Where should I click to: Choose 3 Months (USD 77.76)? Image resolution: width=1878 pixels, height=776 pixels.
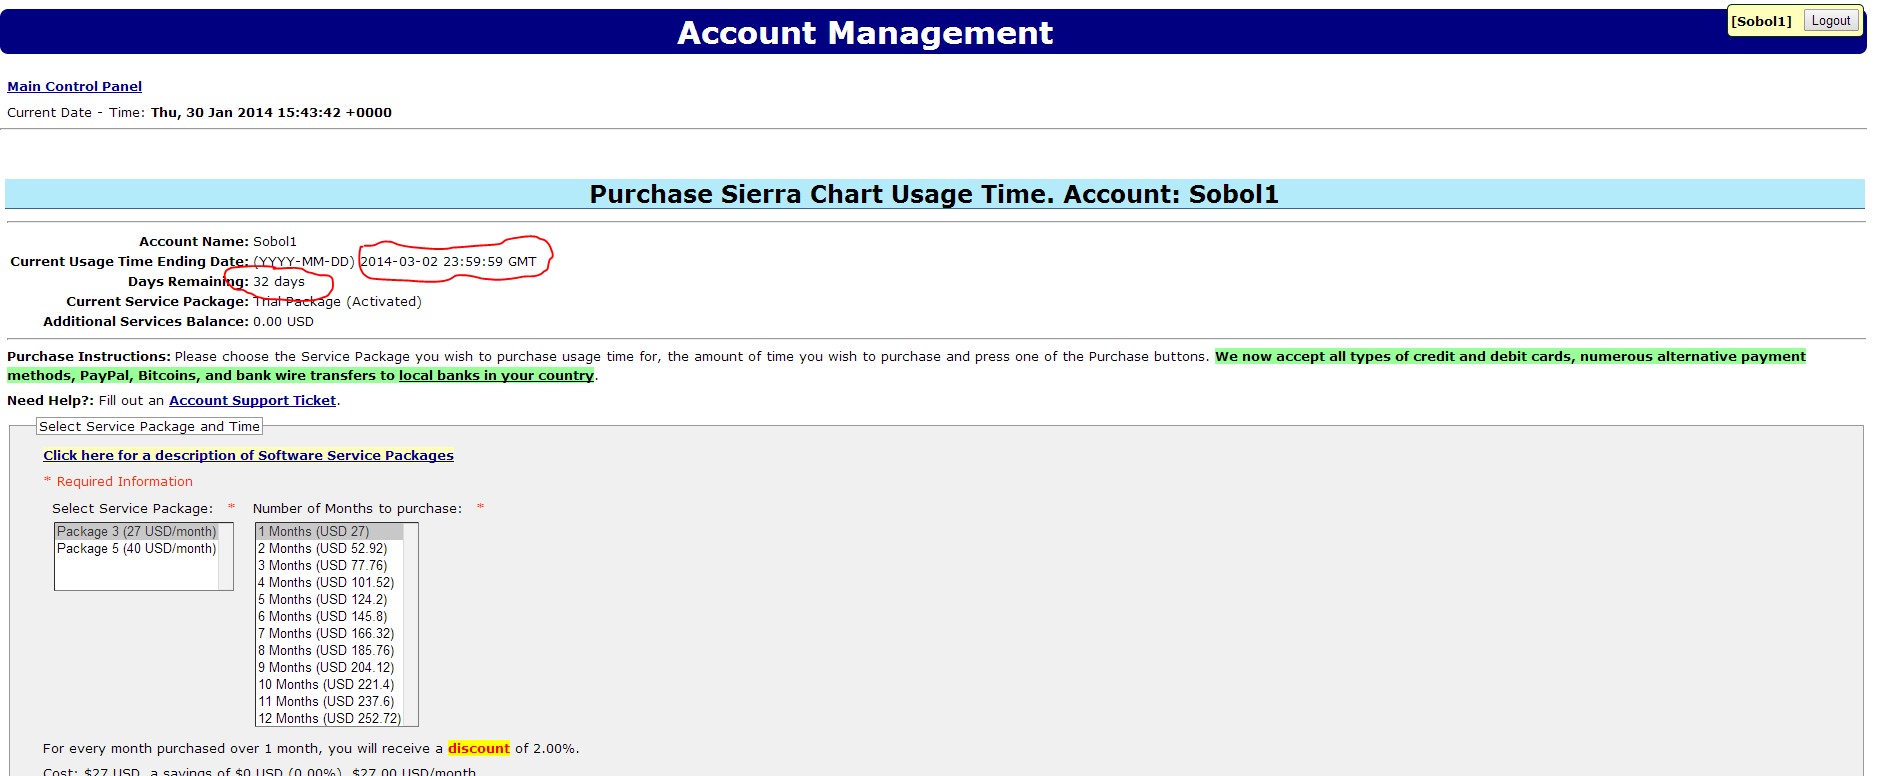pos(329,566)
